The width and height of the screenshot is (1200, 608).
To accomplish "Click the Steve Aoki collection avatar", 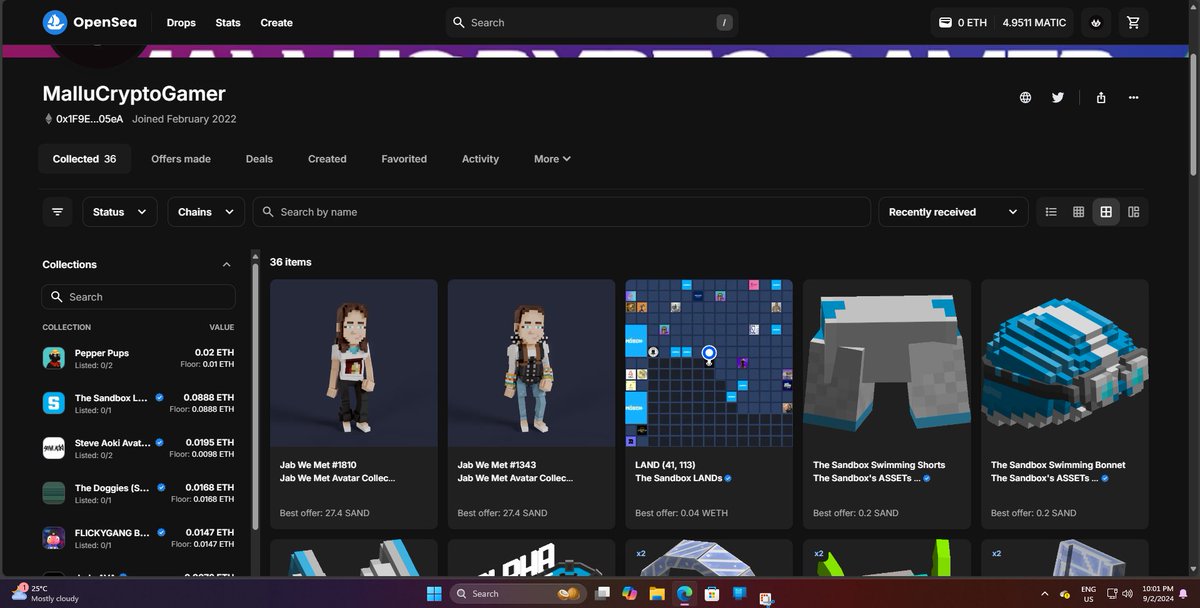I will tap(54, 448).
